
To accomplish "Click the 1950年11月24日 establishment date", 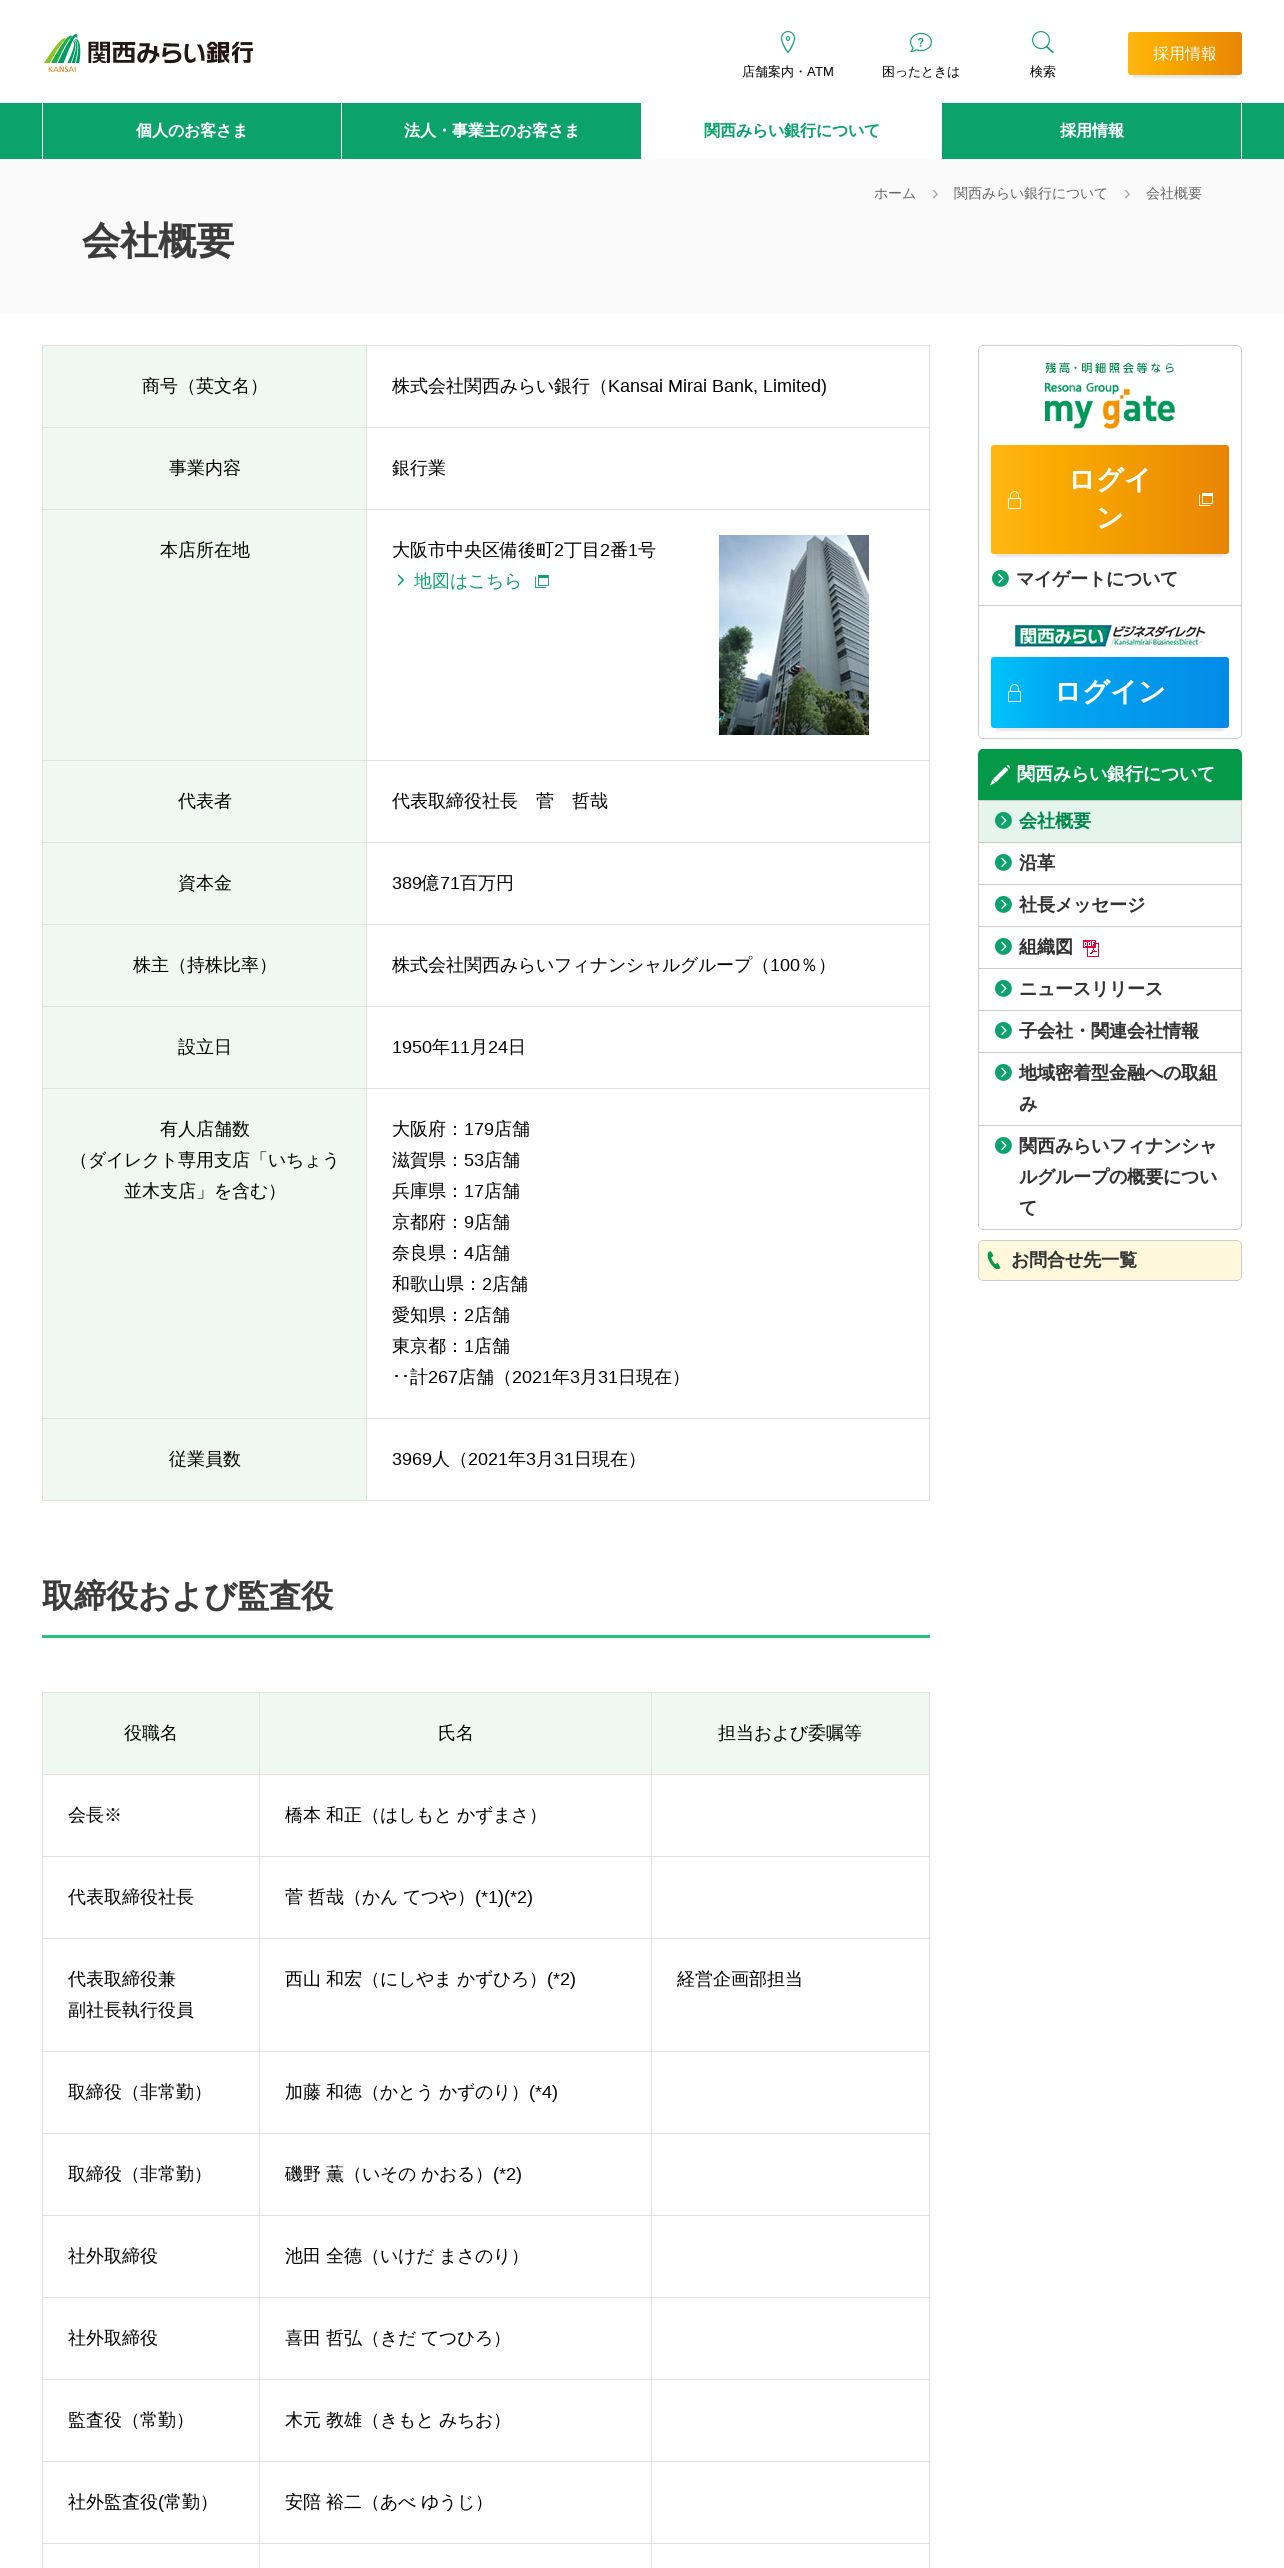I will point(458,1047).
